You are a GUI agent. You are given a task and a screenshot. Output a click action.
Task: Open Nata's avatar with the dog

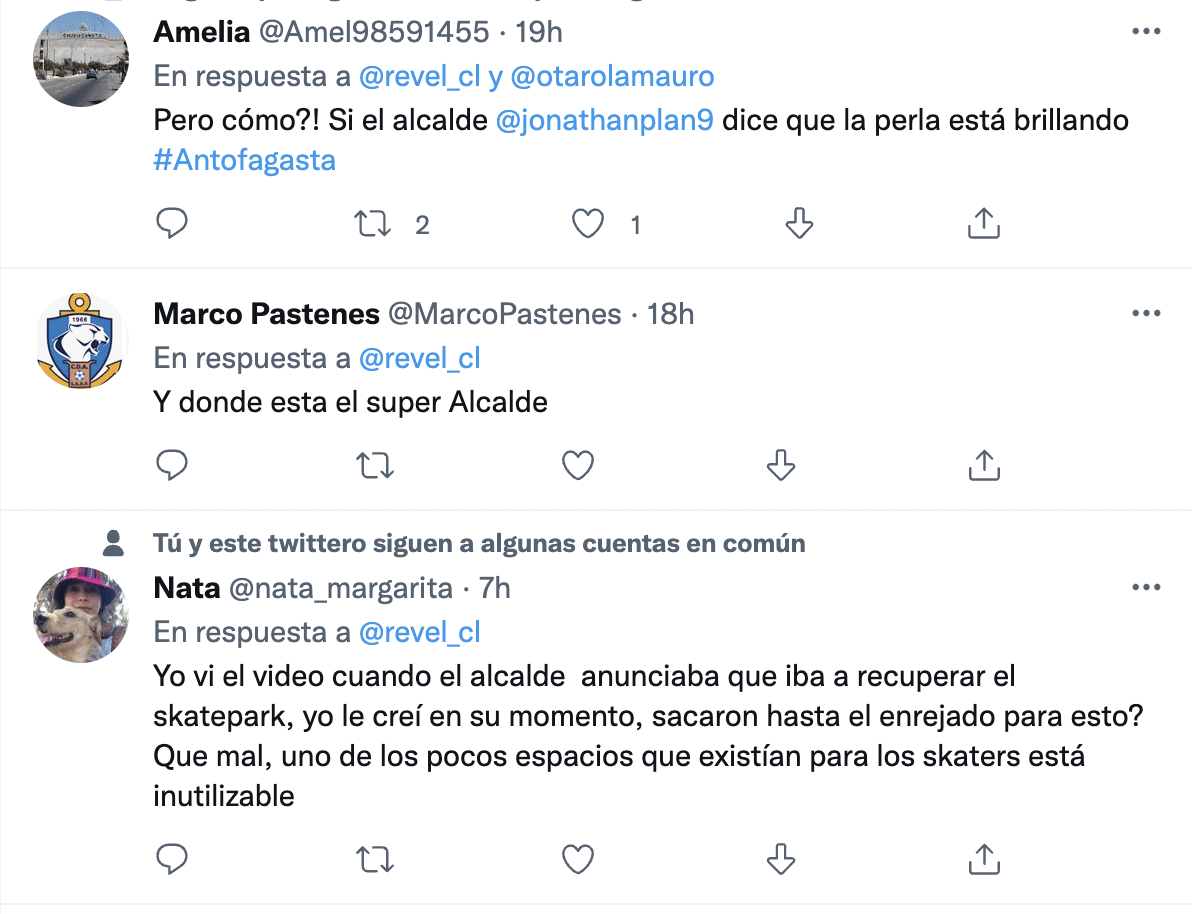(x=81, y=614)
